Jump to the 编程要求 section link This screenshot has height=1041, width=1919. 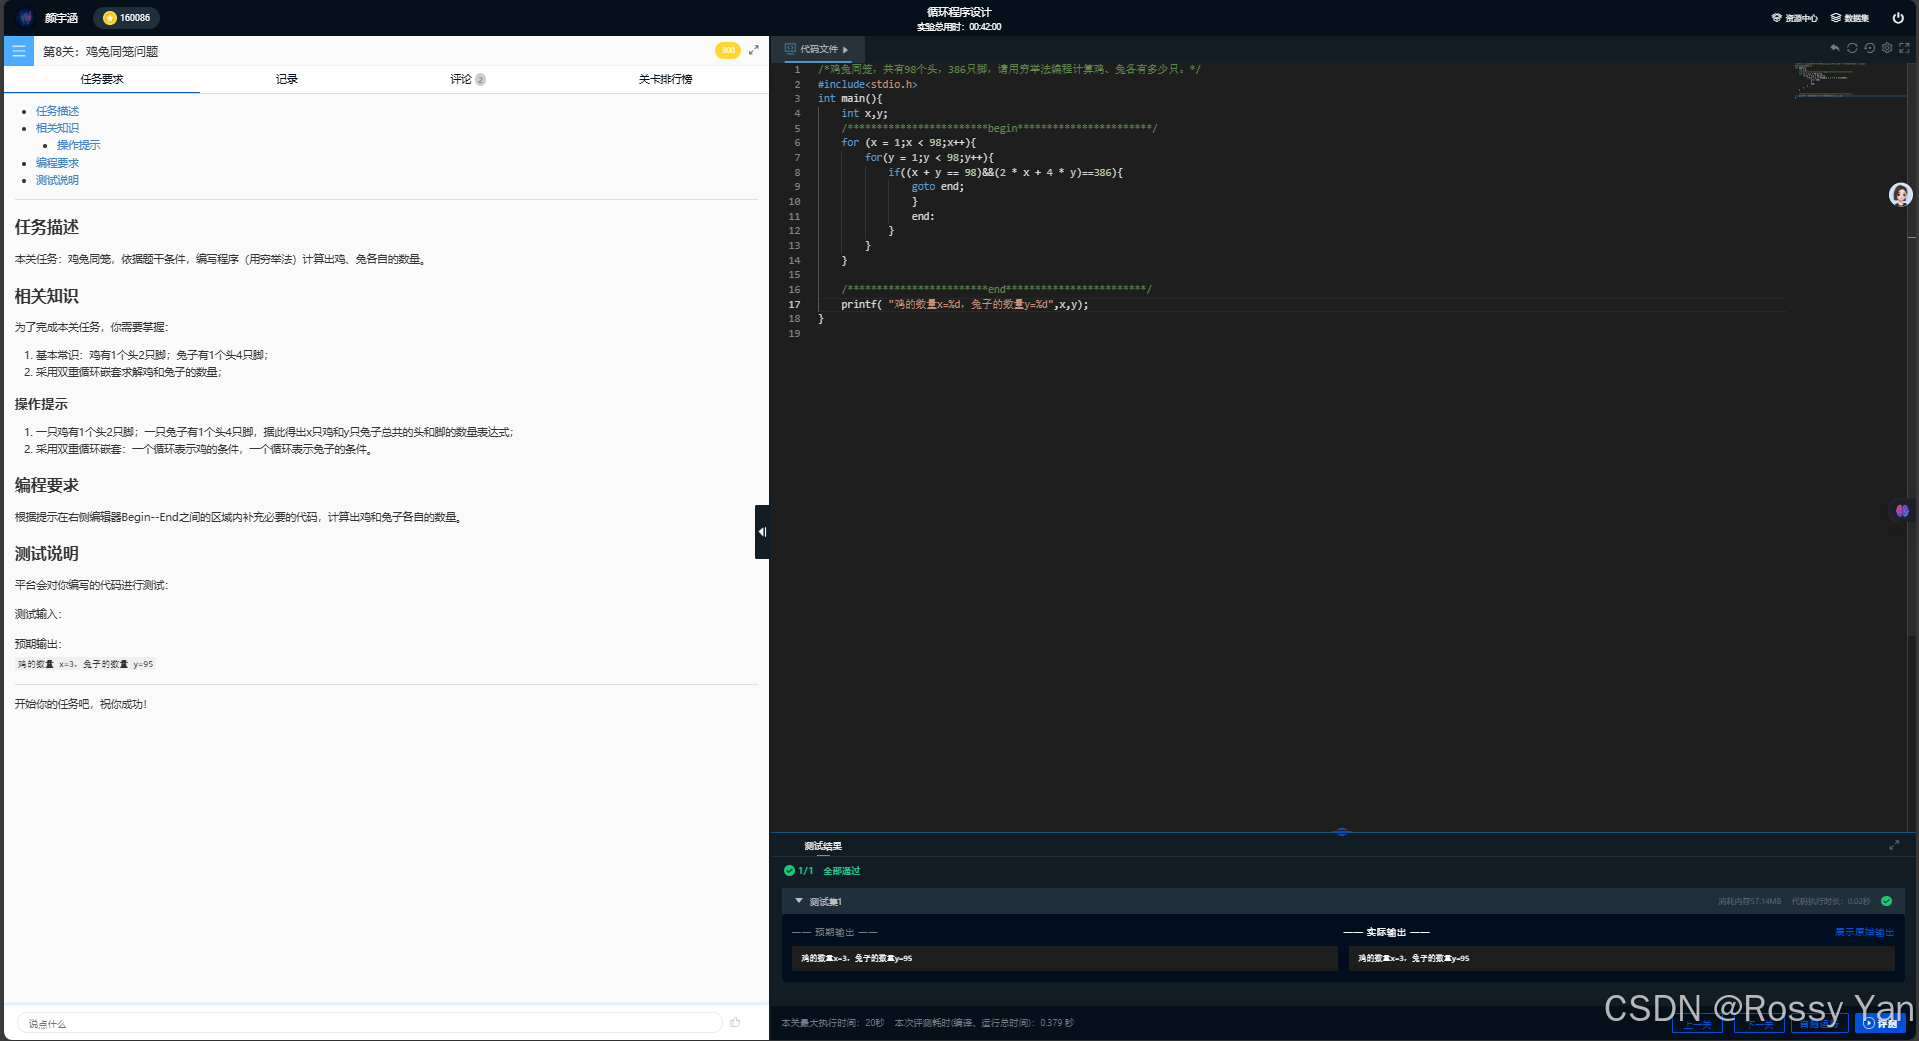tap(57, 163)
